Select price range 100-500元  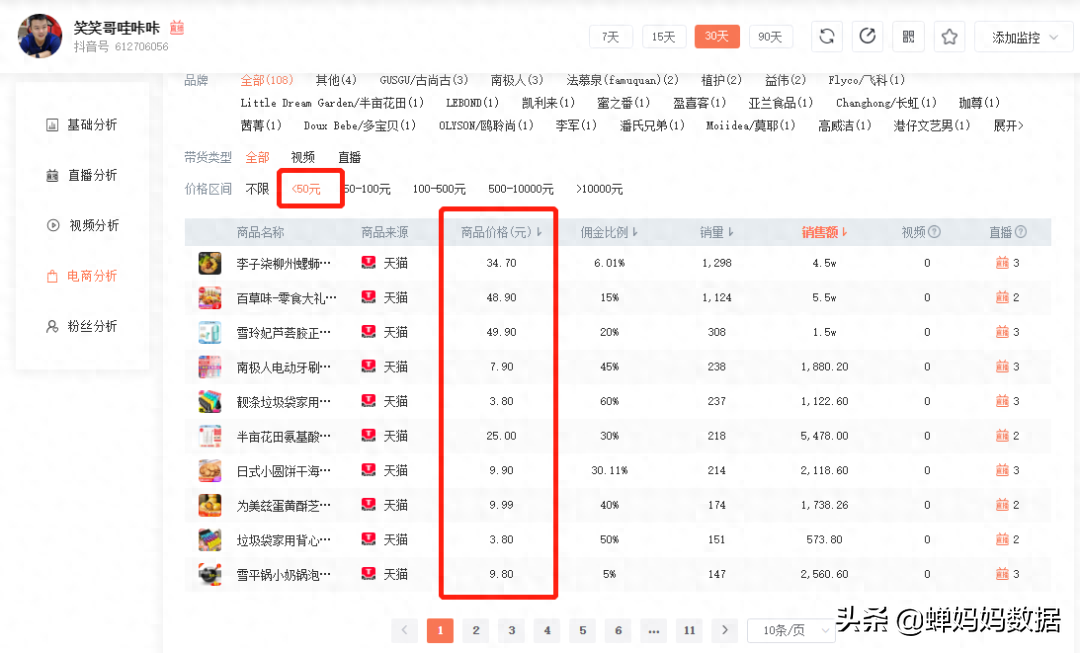(439, 189)
